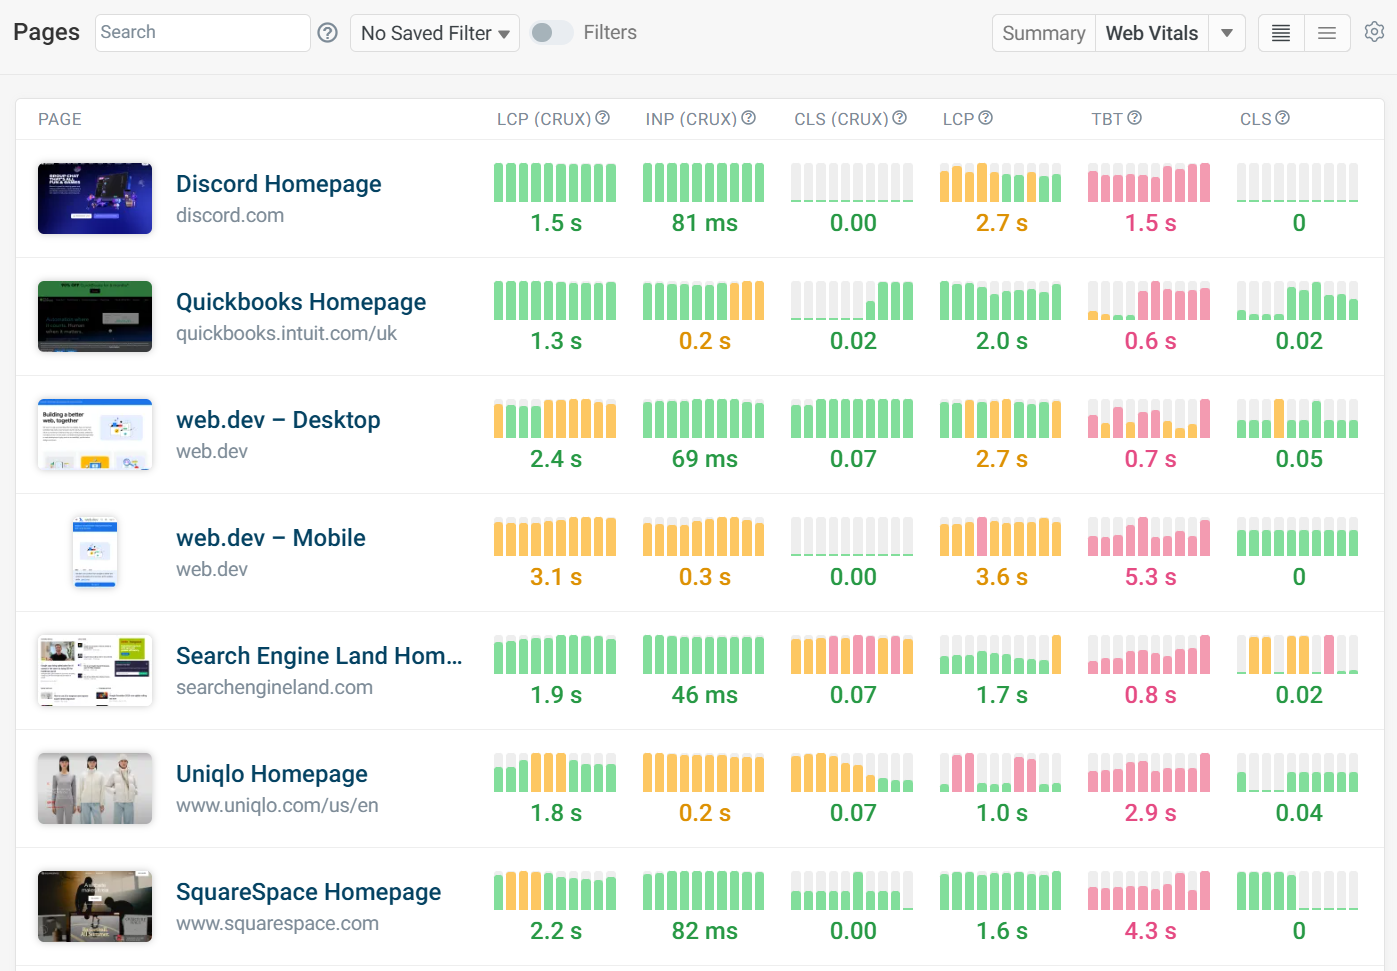Image resolution: width=1397 pixels, height=971 pixels.
Task: Open the Discord Homepage page
Action: pyautogui.click(x=278, y=183)
